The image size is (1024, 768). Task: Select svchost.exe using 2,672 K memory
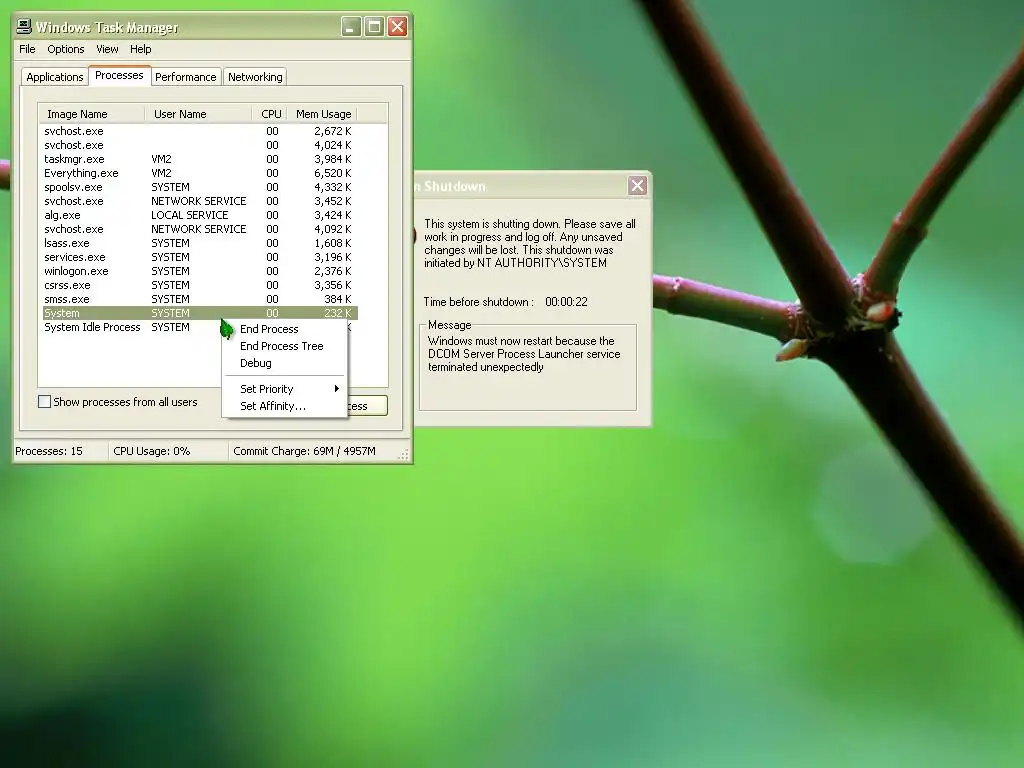tap(199, 131)
